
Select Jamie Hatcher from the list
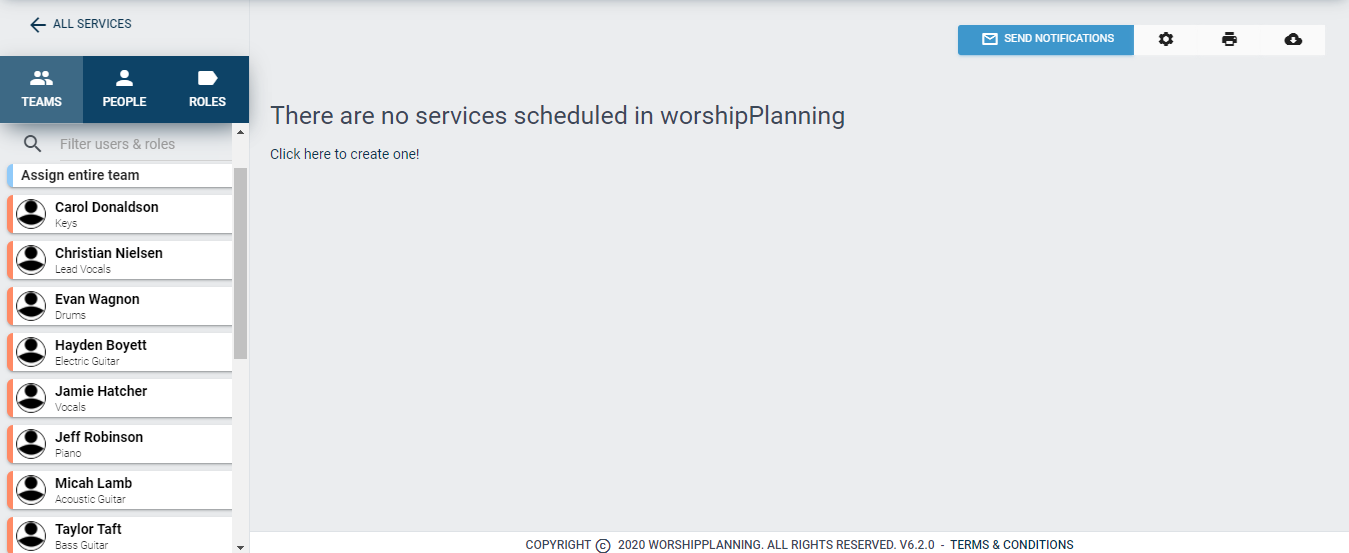(120, 397)
